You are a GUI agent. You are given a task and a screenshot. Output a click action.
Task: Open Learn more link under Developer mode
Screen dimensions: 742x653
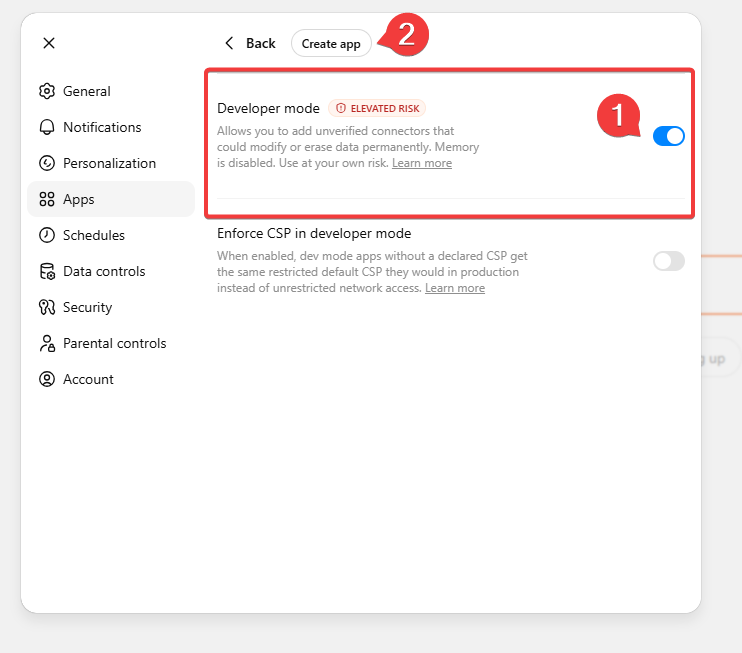pyautogui.click(x=422, y=163)
